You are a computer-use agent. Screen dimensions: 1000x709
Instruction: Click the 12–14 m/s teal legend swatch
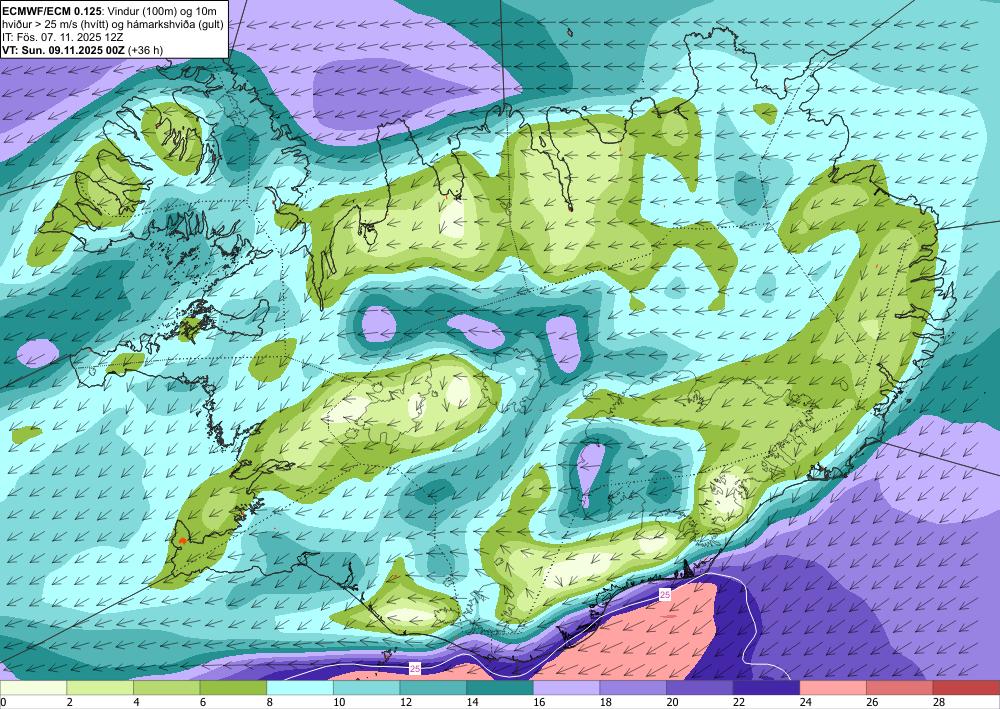(433, 688)
